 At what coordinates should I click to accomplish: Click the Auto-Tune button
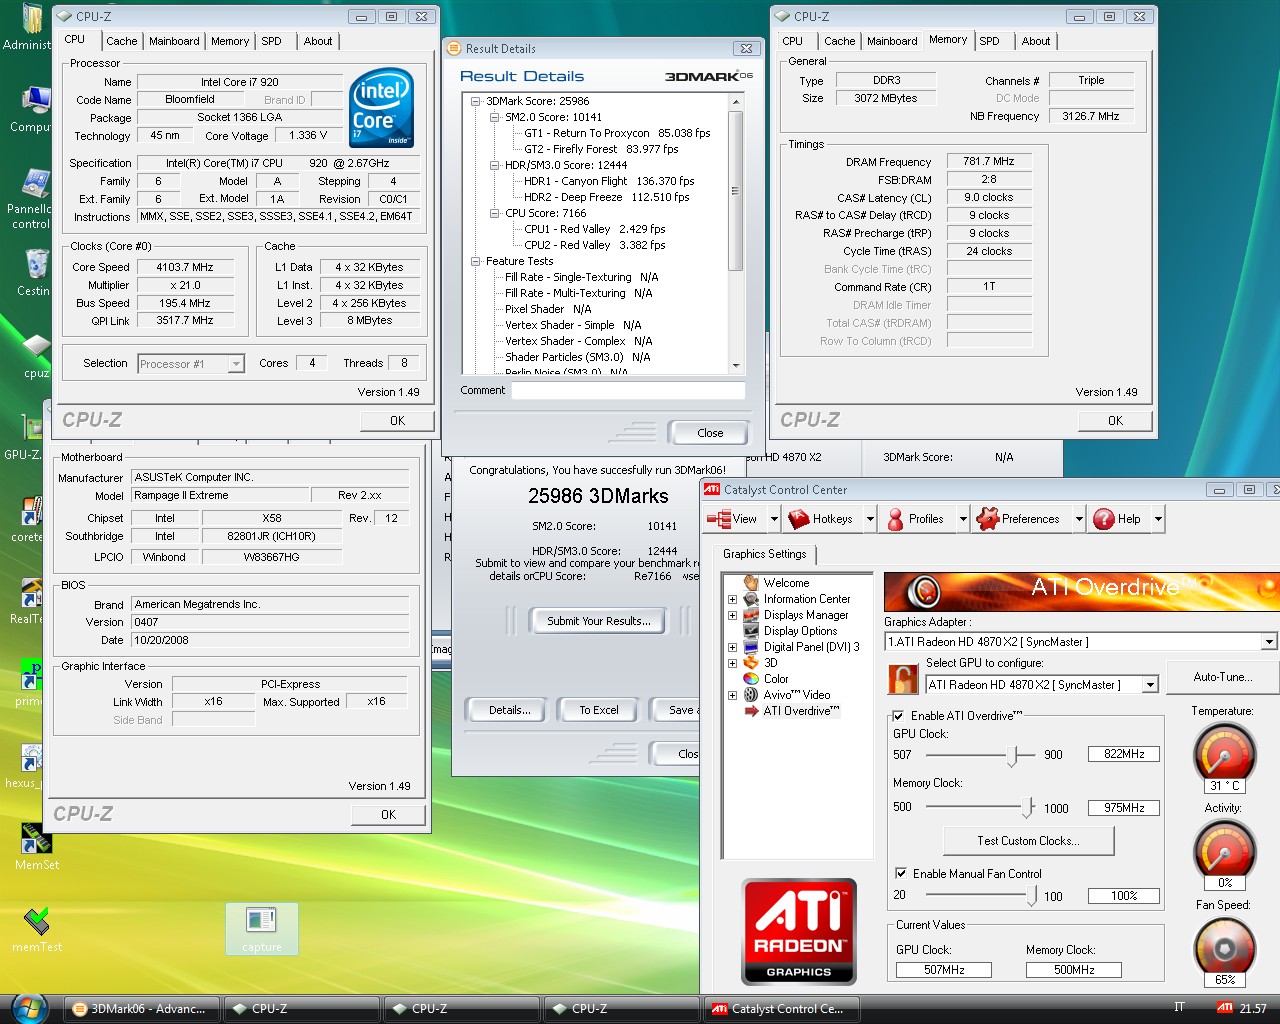click(x=1222, y=677)
